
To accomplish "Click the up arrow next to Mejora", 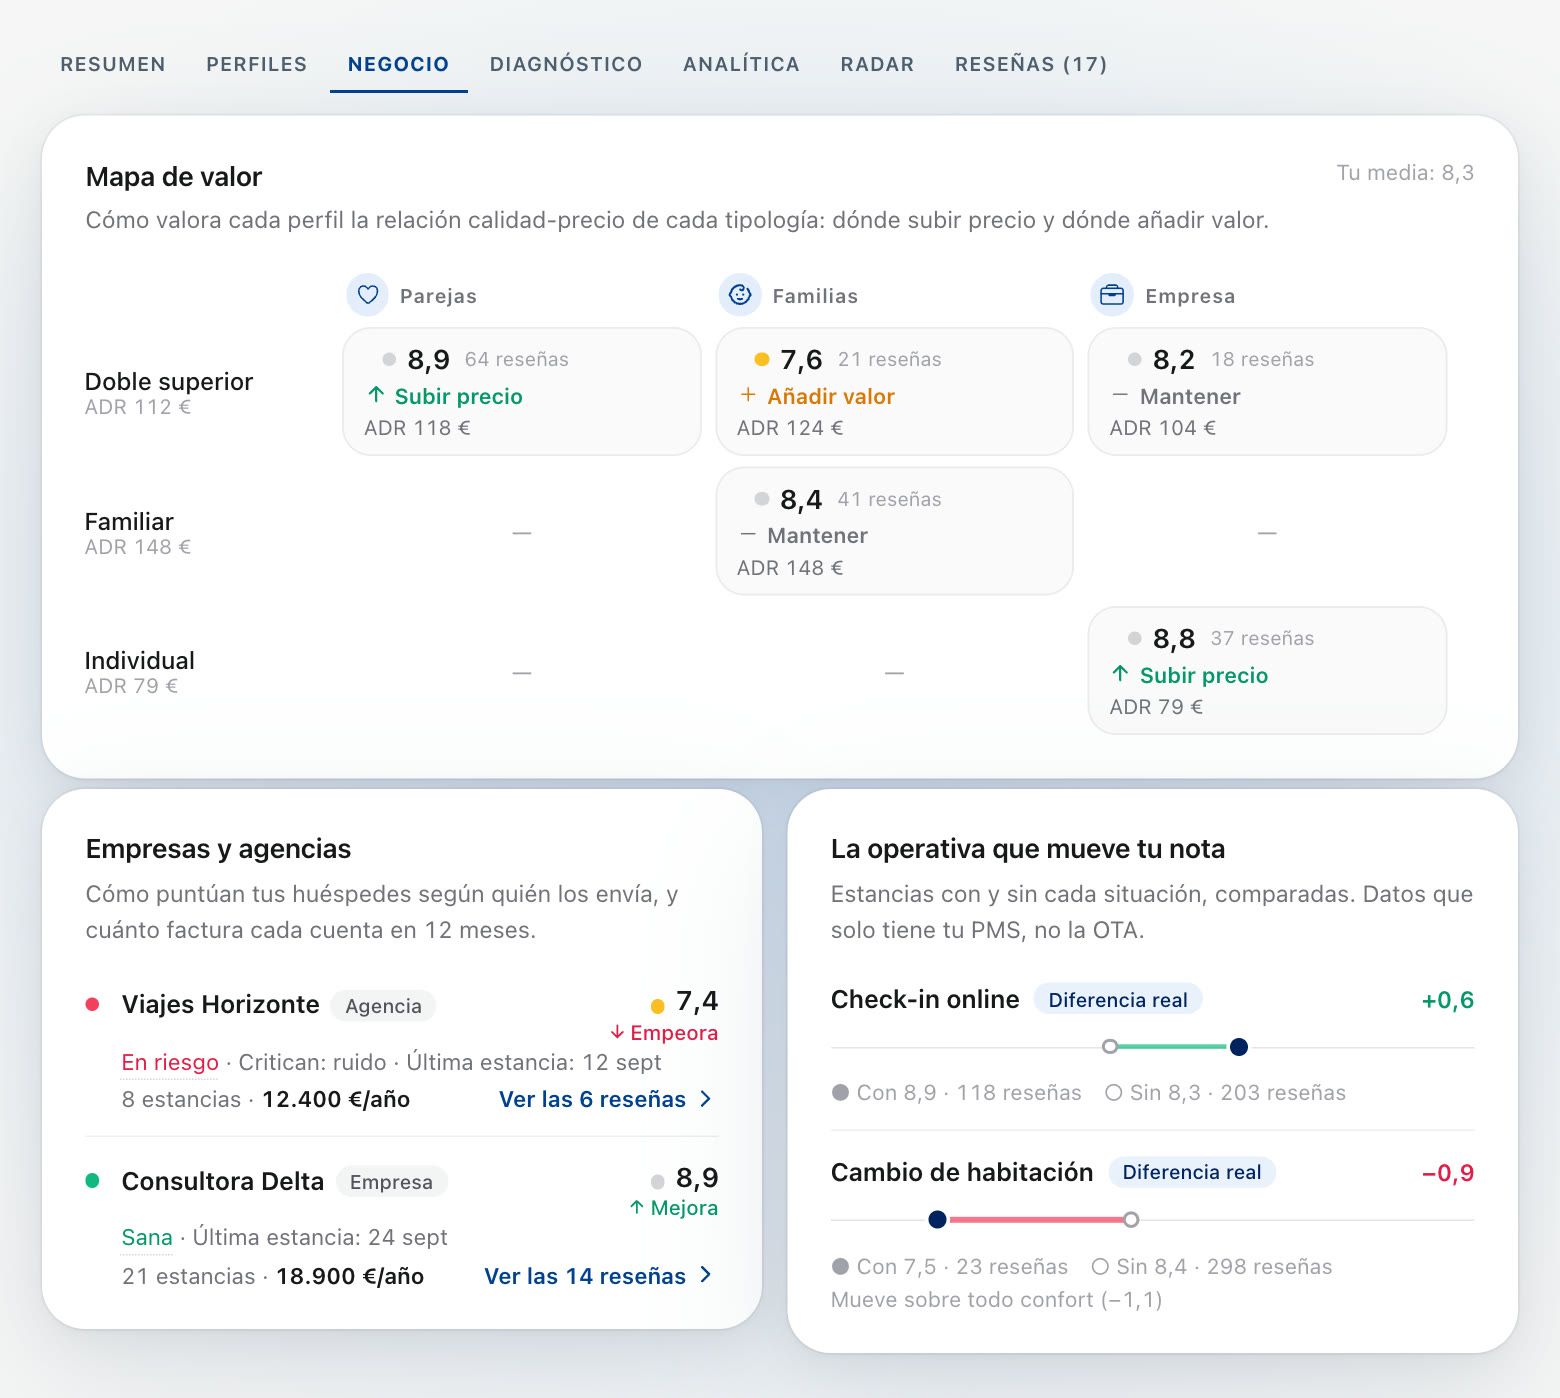I will pos(637,1207).
